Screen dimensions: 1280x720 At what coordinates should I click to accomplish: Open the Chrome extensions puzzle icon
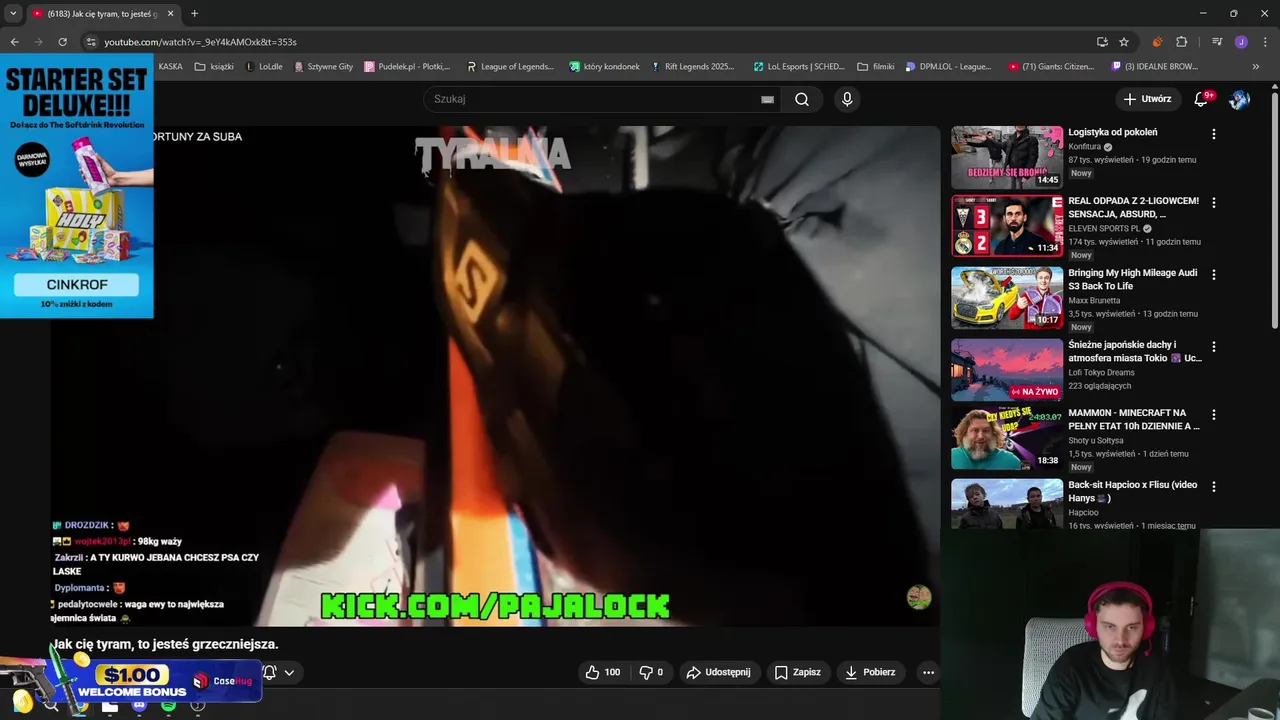pyautogui.click(x=1181, y=42)
